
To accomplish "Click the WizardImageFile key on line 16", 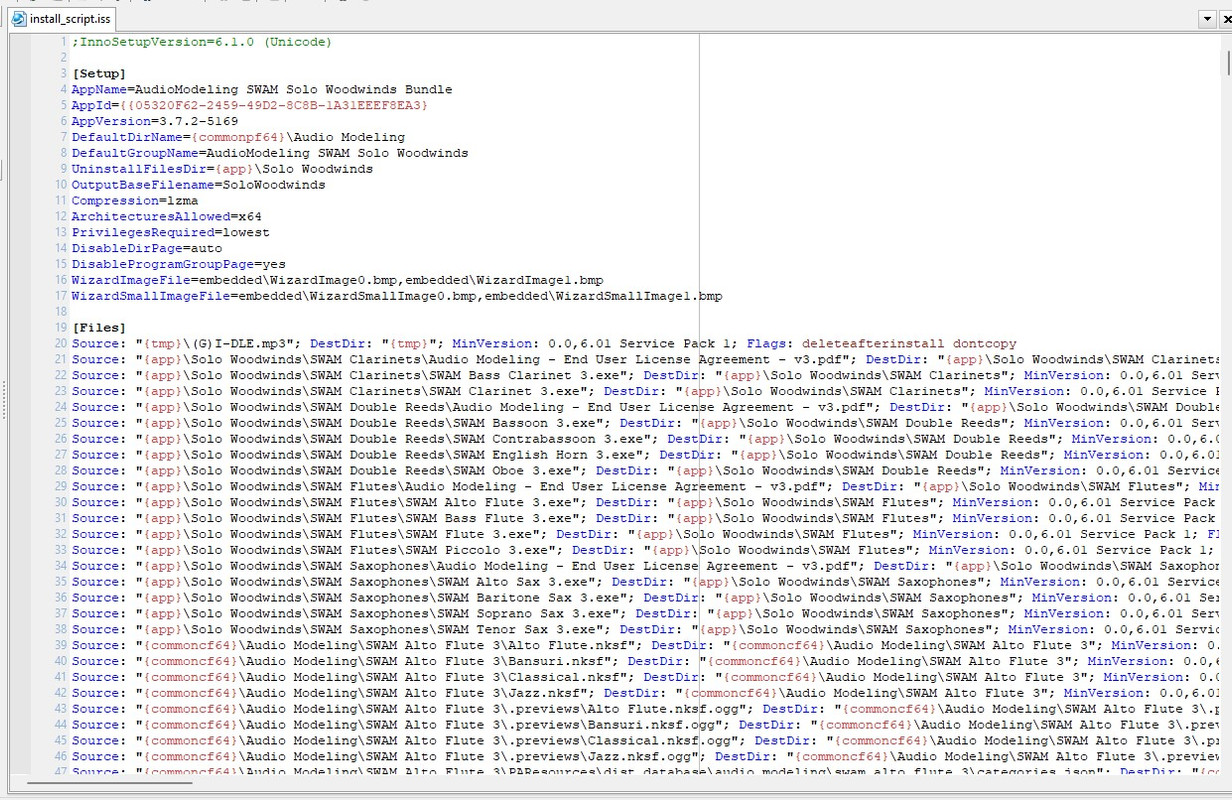I will (x=131, y=282).
